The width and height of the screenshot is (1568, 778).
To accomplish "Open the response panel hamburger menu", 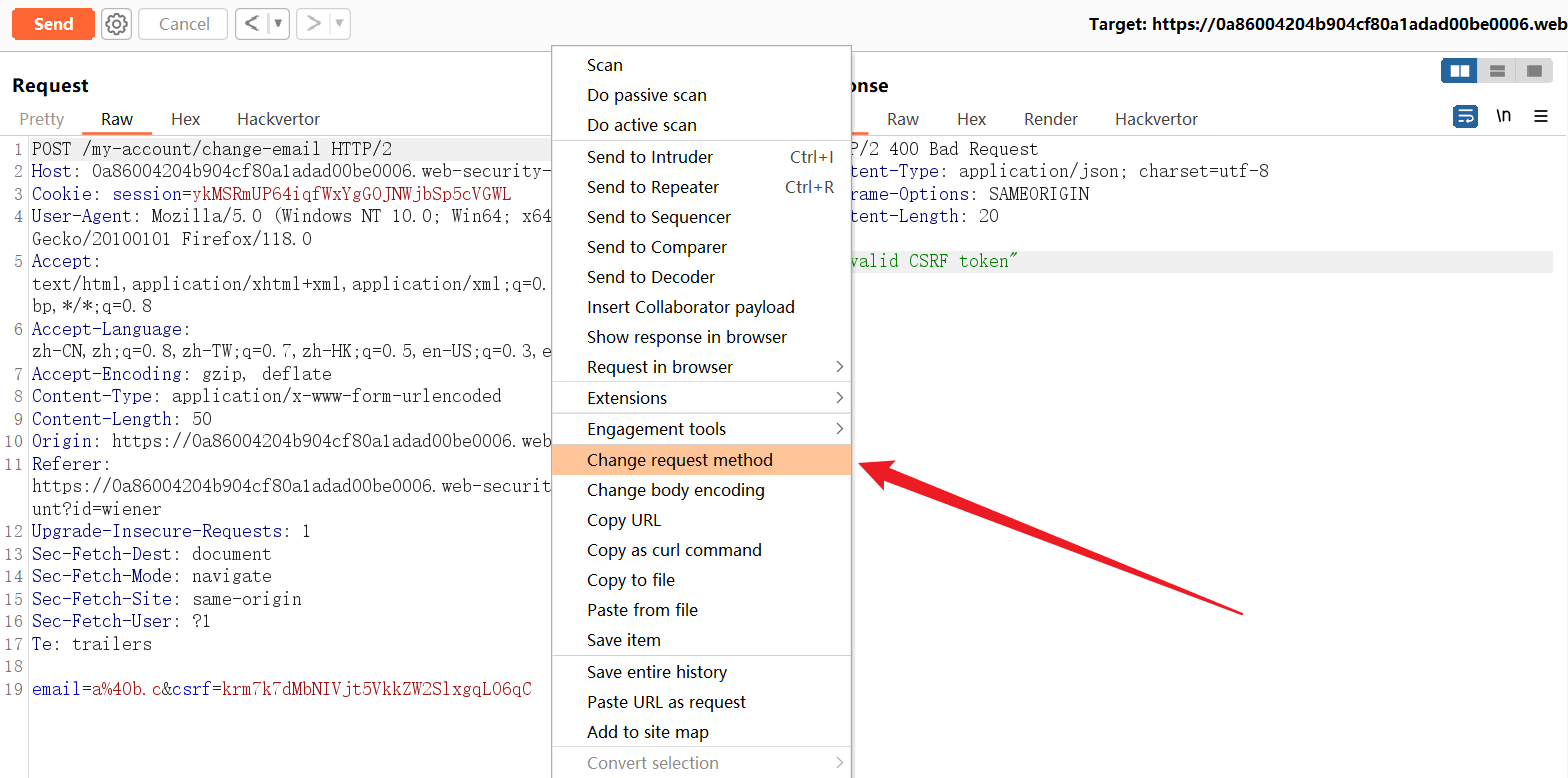I will click(x=1541, y=117).
